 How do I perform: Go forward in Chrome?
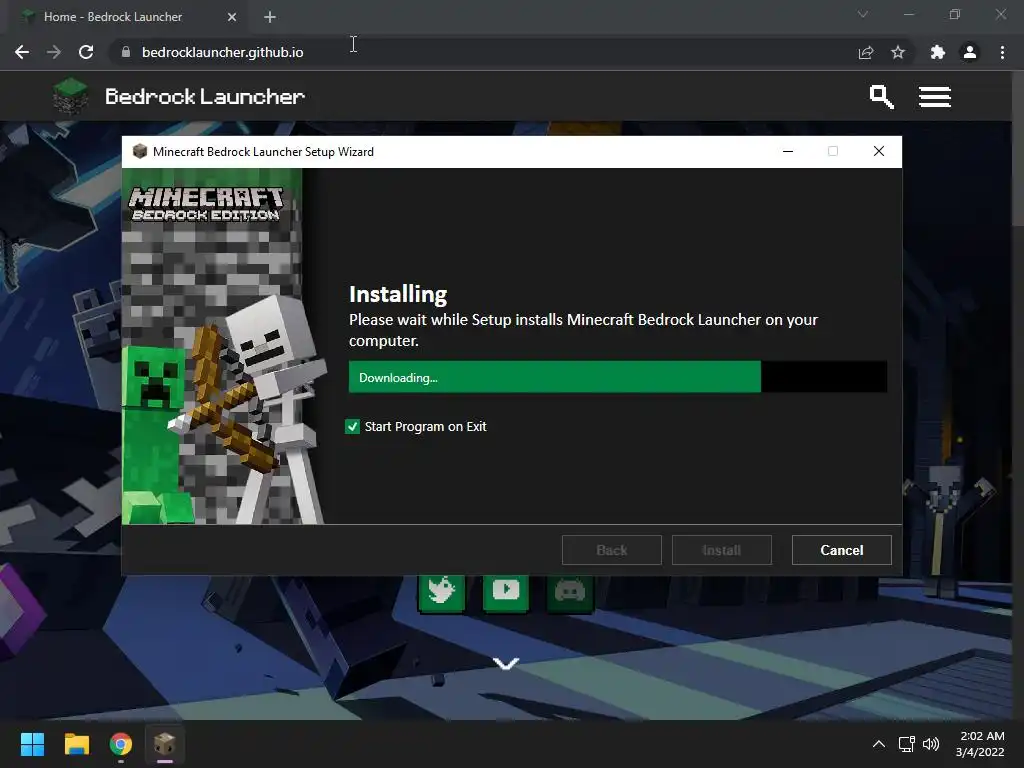click(x=54, y=52)
